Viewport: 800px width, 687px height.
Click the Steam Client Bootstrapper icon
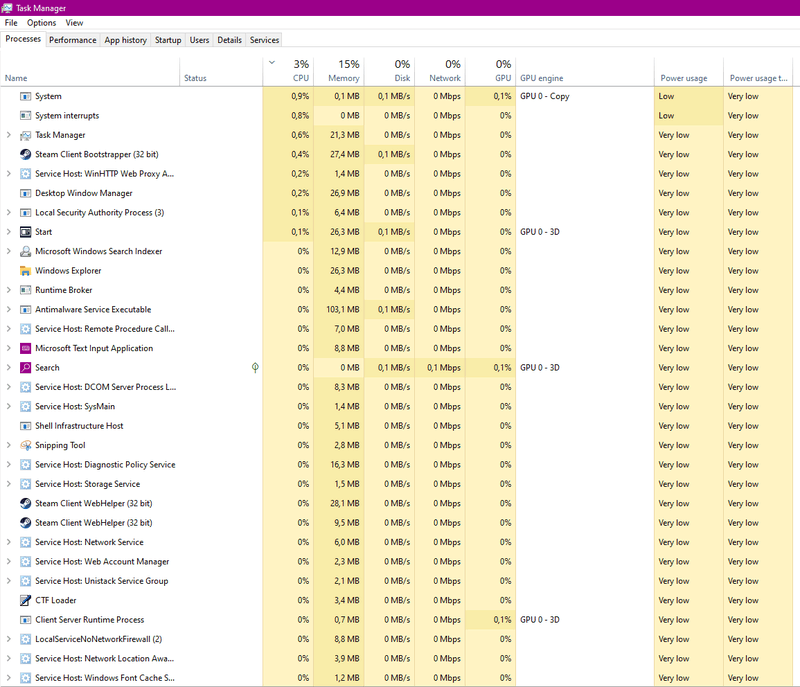tap(26, 155)
